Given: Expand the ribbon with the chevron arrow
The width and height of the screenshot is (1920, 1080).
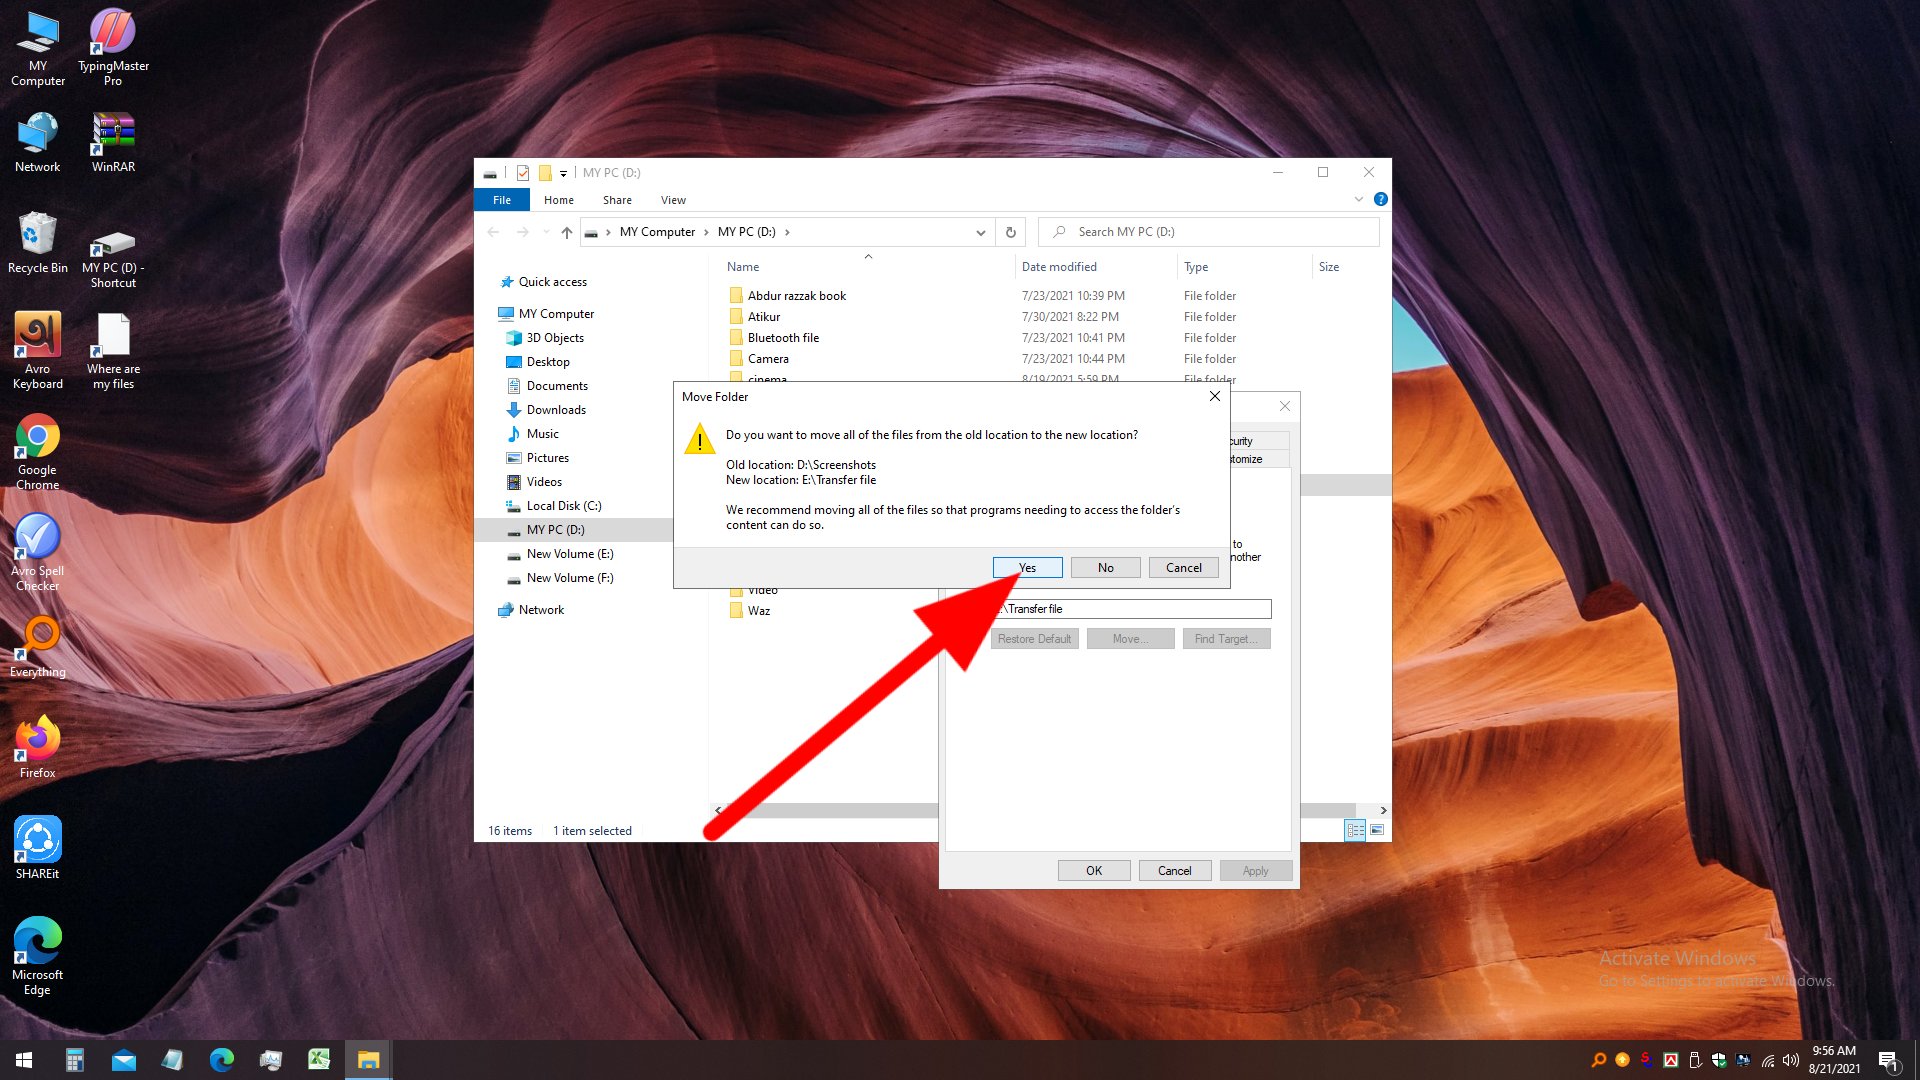Looking at the screenshot, I should [x=1357, y=199].
